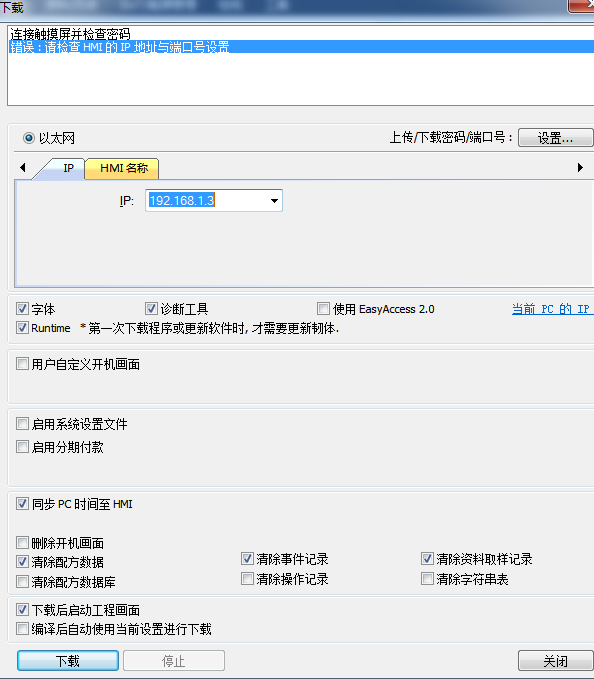594x679 pixels.
Task: Switch to the HMI 名称 tab
Action: click(124, 168)
